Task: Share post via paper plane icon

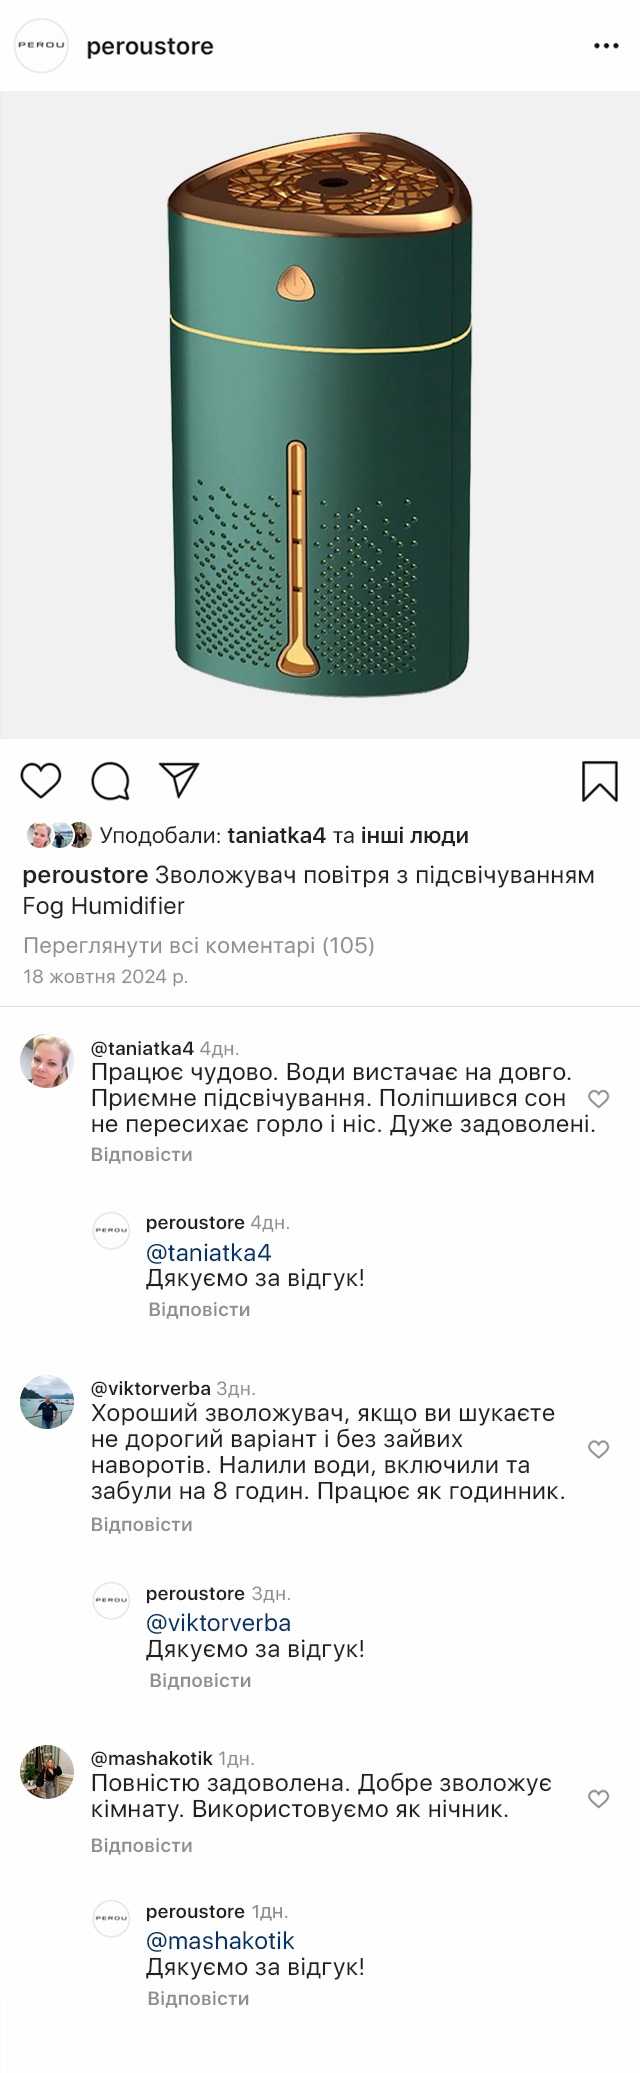Action: [x=180, y=781]
